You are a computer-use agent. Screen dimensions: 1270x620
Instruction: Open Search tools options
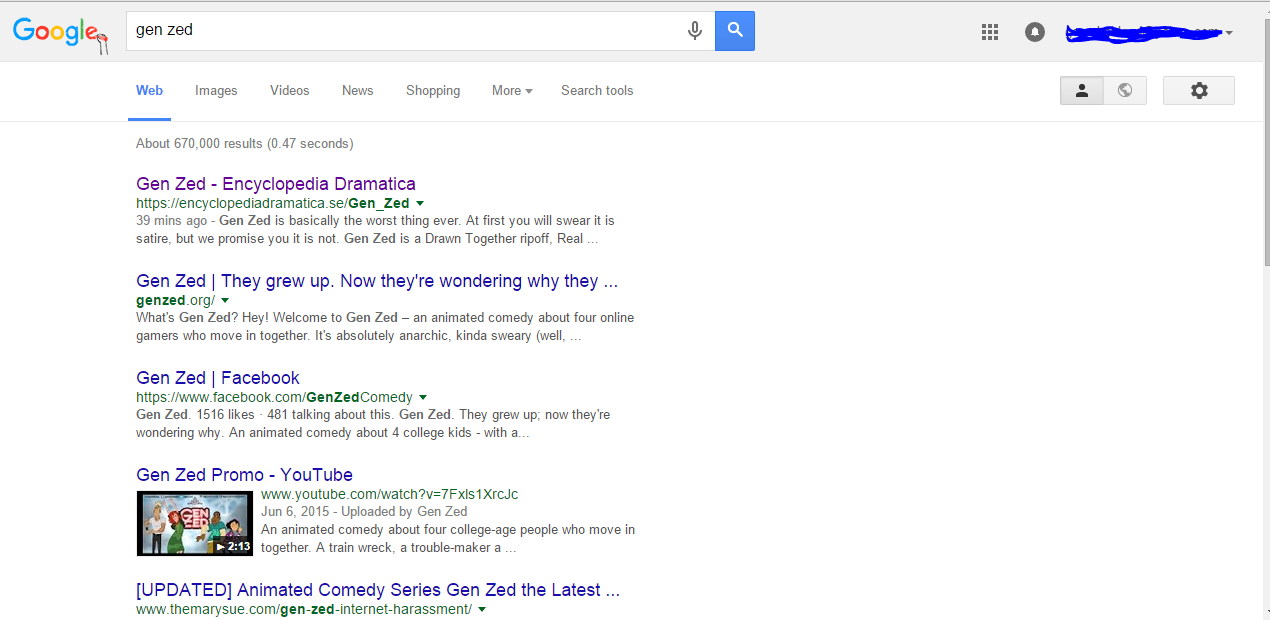click(x=597, y=91)
